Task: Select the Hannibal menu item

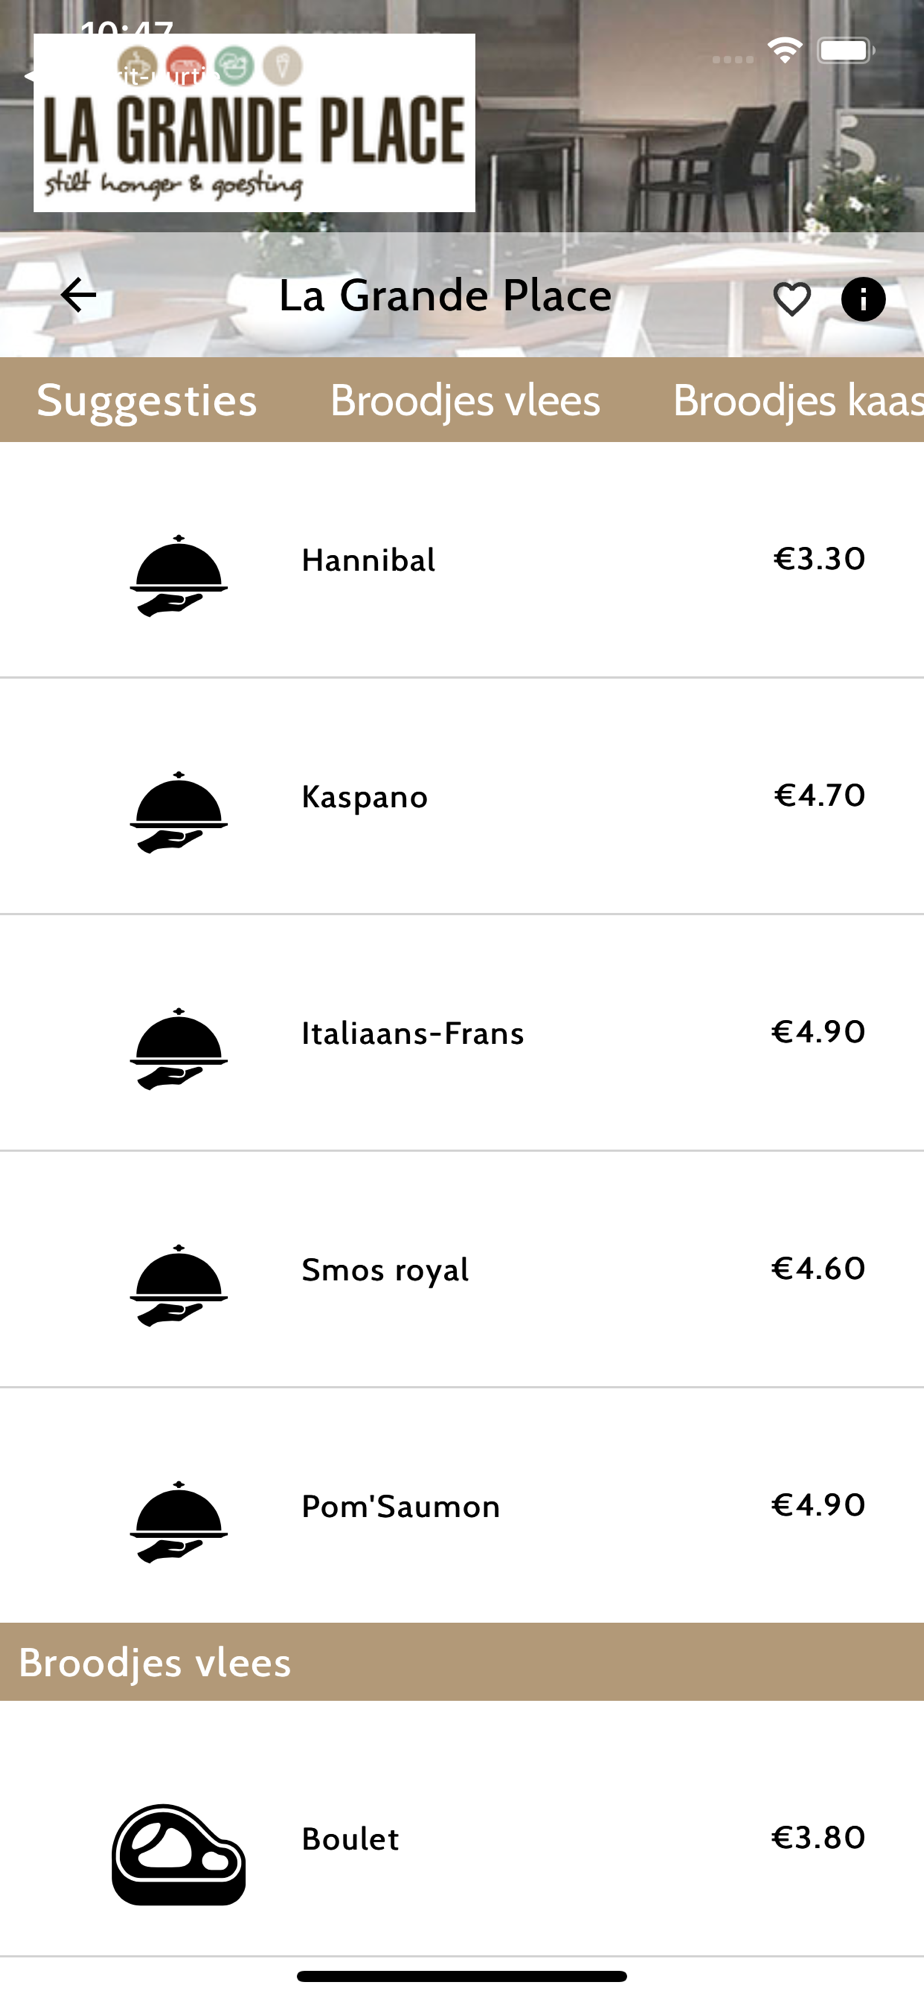Action: [x=462, y=560]
